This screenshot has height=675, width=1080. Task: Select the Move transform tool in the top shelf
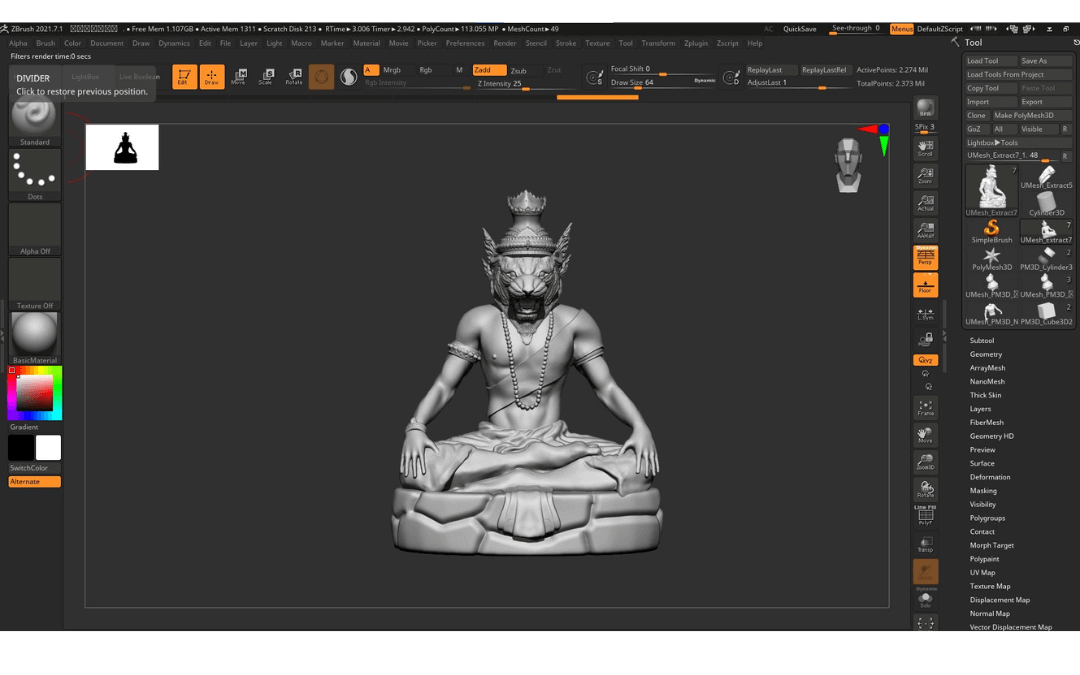coord(238,77)
